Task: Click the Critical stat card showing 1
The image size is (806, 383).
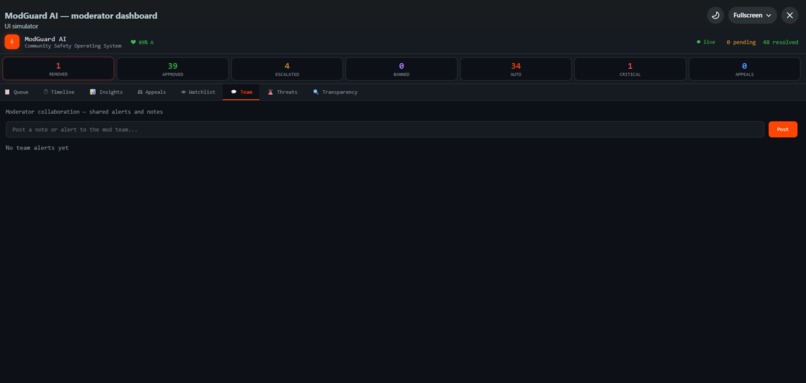Action: (x=630, y=69)
